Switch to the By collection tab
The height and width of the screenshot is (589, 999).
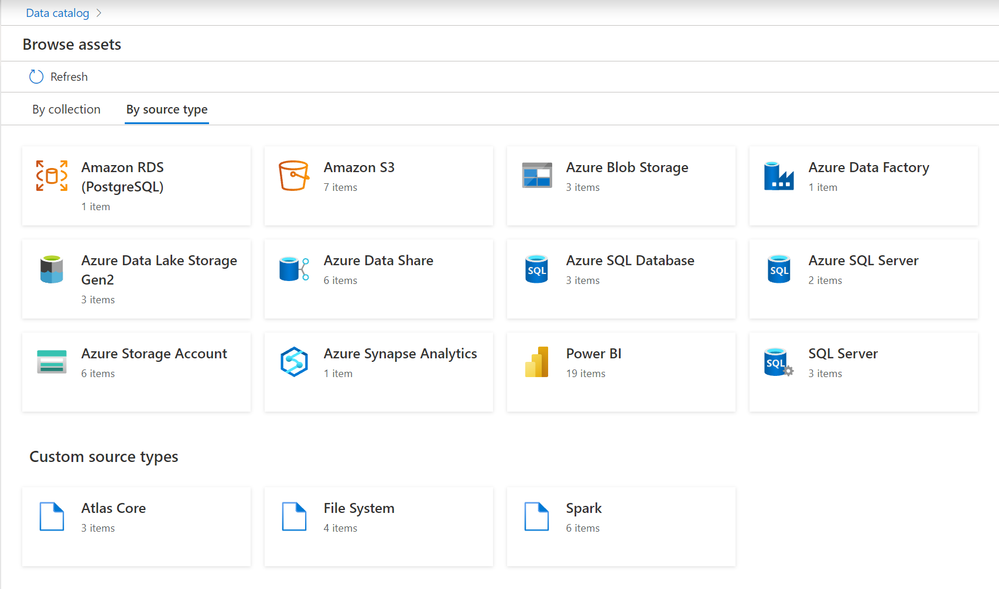[x=66, y=109]
